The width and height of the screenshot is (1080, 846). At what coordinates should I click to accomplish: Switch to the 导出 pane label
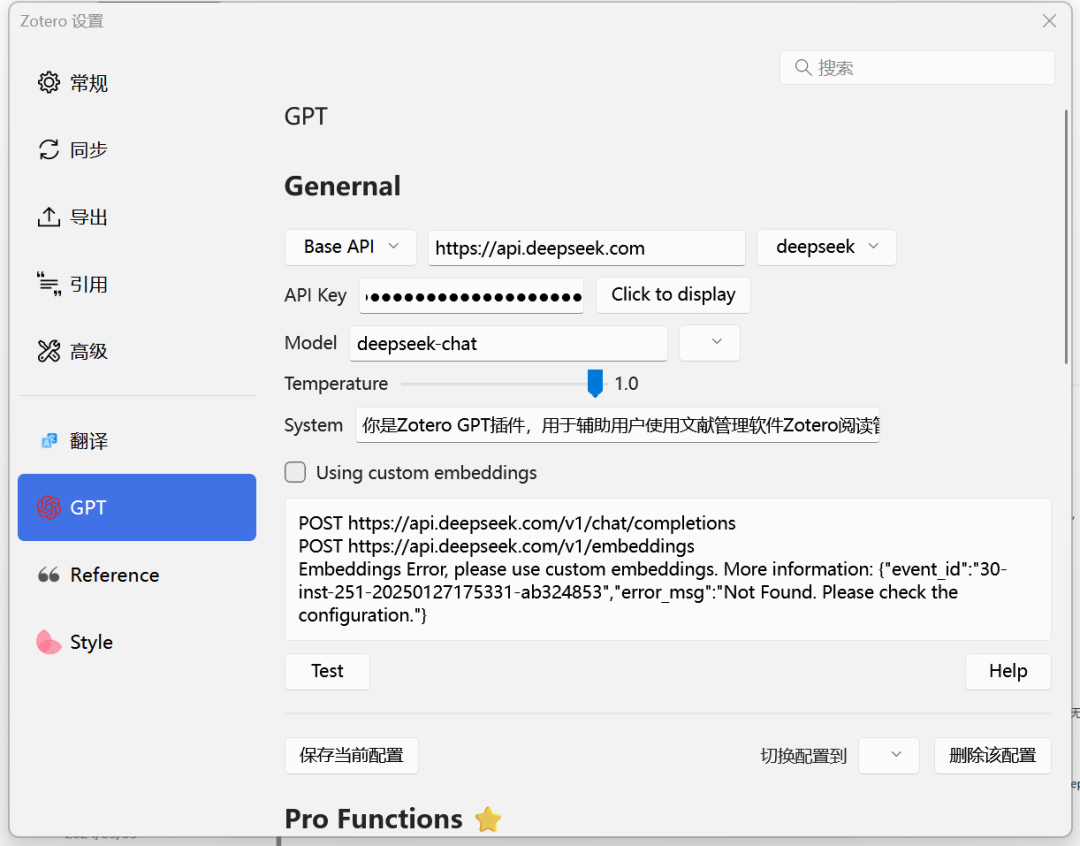[x=89, y=218]
